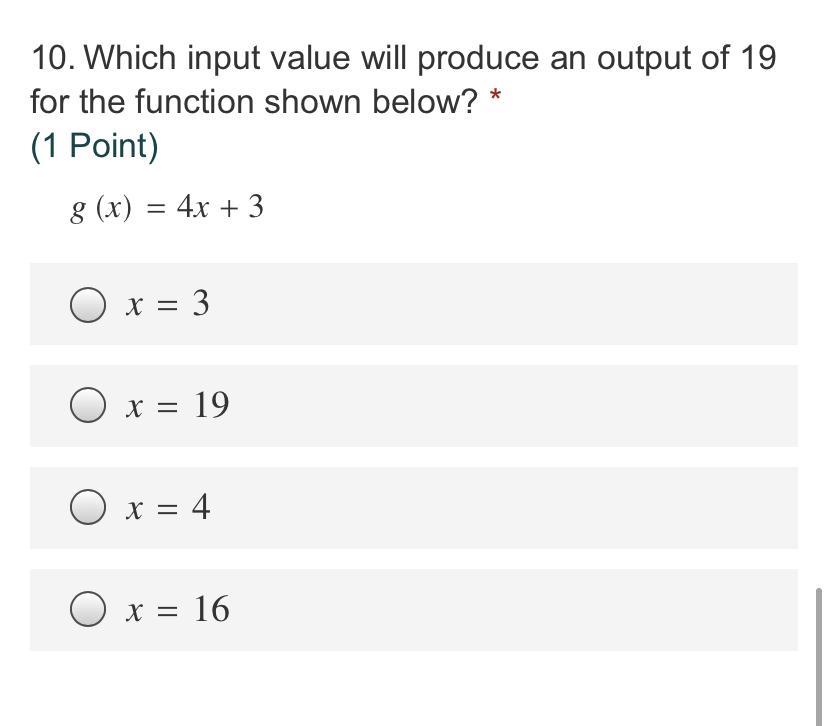Click the vertical scrollbar at right edge
Viewport: 828px width, 726px height.
820,650
